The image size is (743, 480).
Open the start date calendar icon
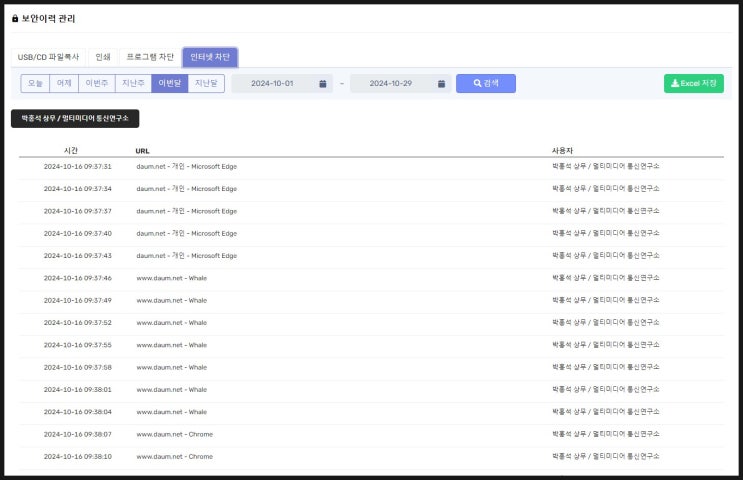coord(323,83)
